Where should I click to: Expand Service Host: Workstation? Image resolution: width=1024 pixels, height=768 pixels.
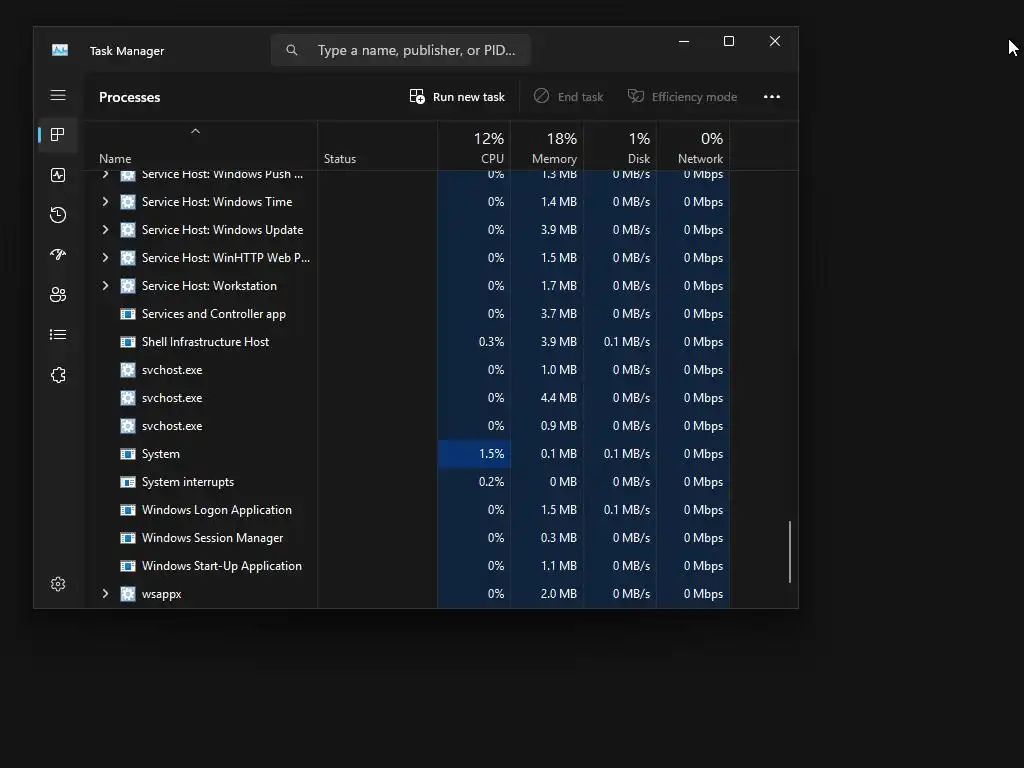point(105,285)
